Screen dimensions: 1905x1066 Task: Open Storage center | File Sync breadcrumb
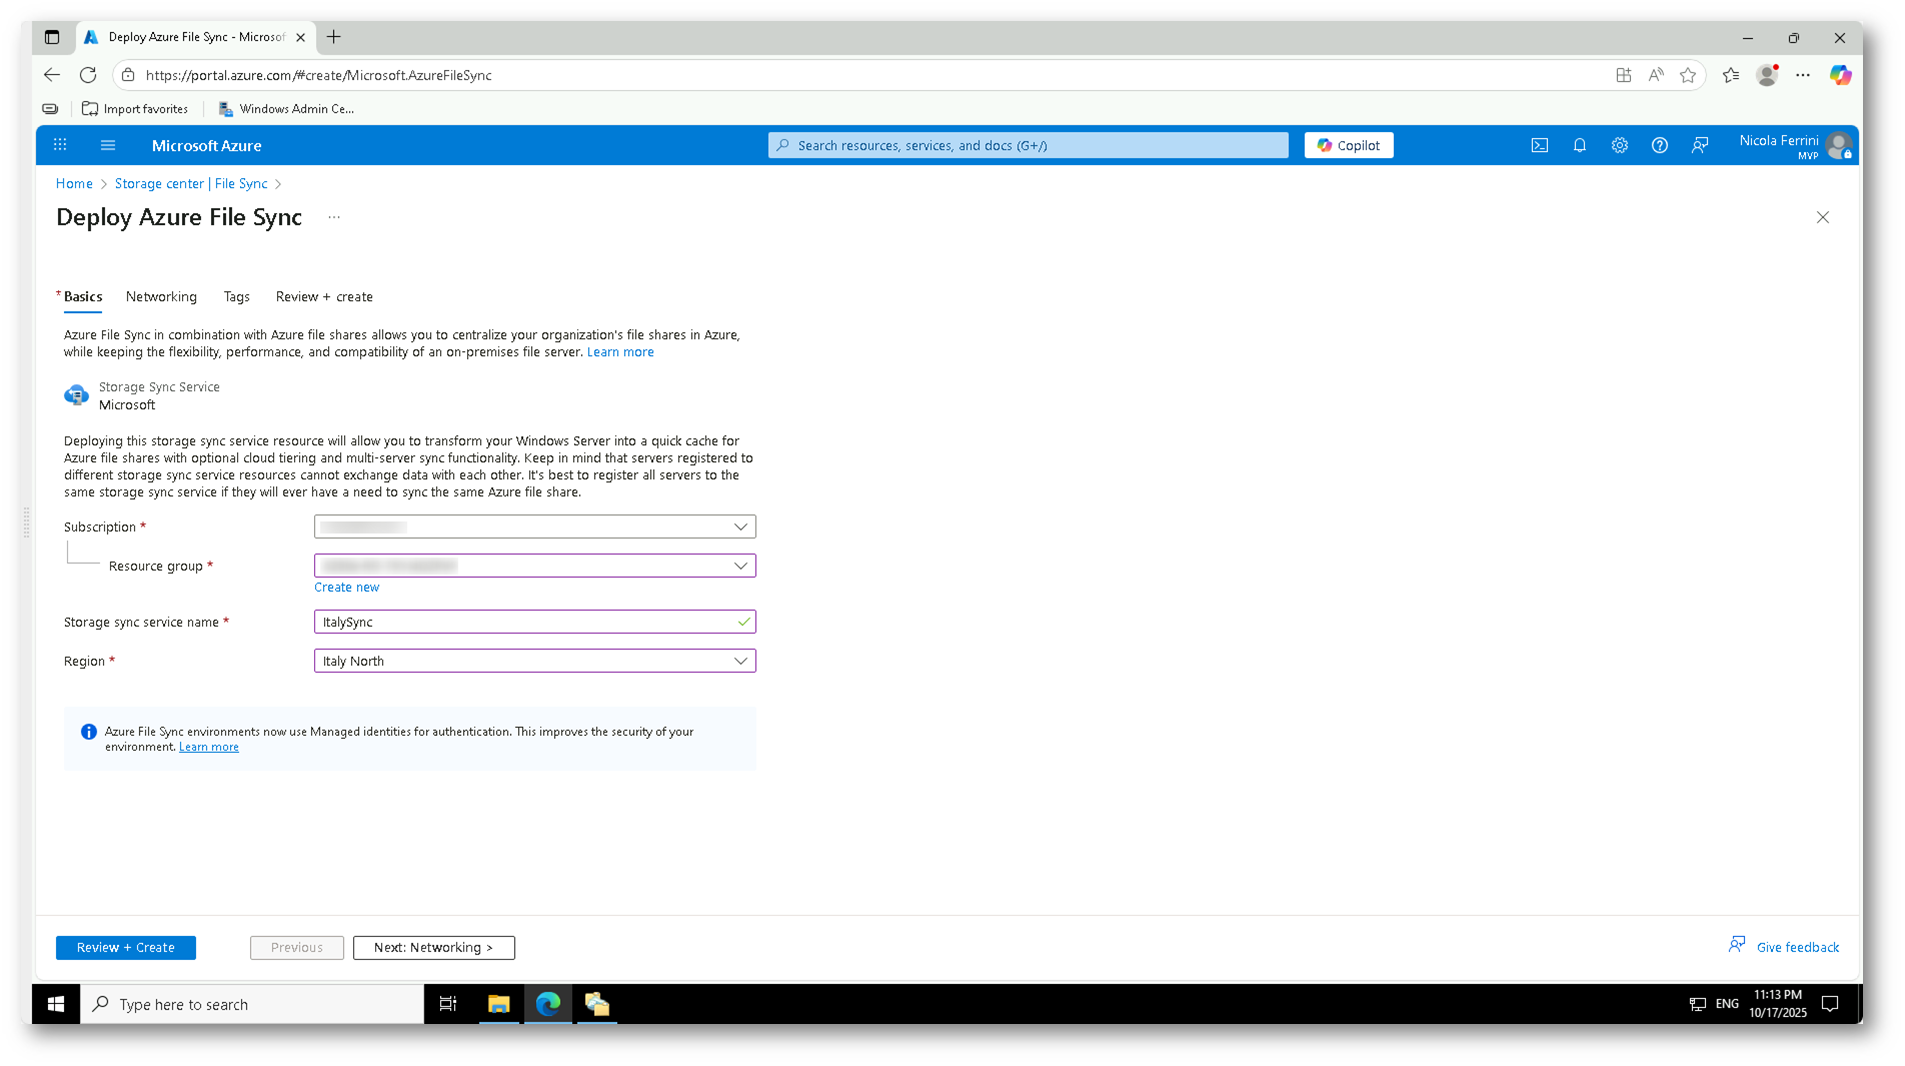click(x=191, y=184)
